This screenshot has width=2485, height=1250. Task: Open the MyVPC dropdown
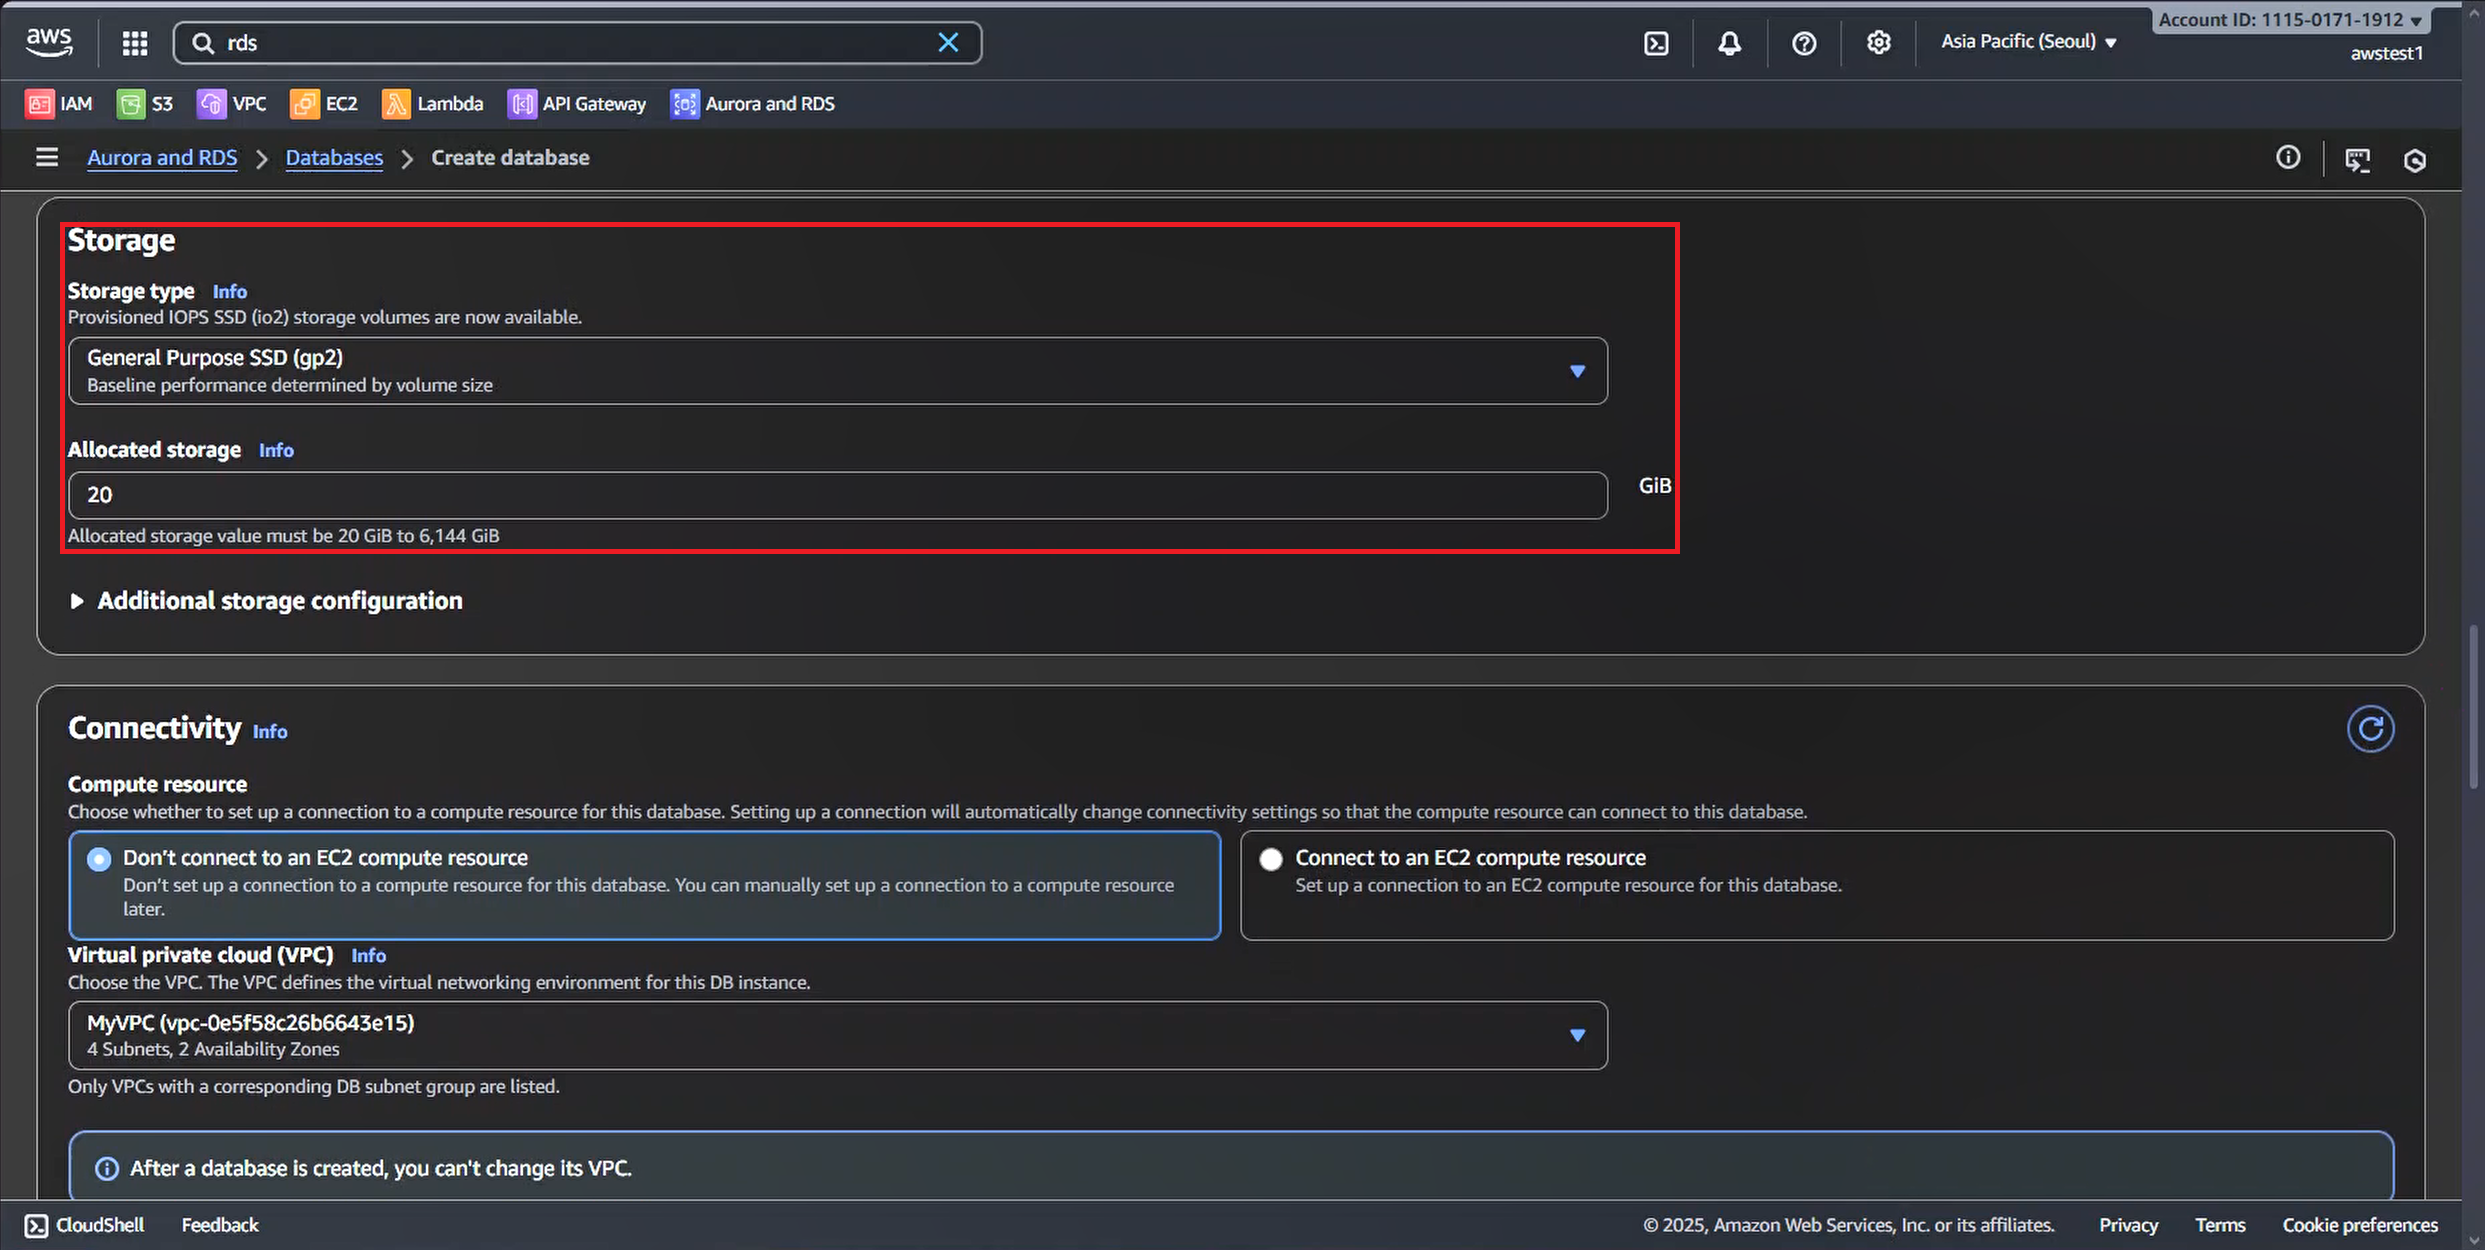tap(837, 1035)
